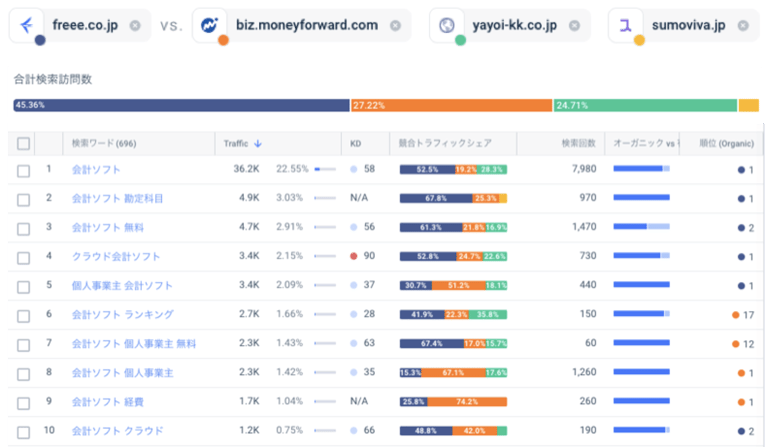Check the box for row 8 会計ソフト 個人事業主
This screenshot has height=447, width=765.
(x=23, y=374)
